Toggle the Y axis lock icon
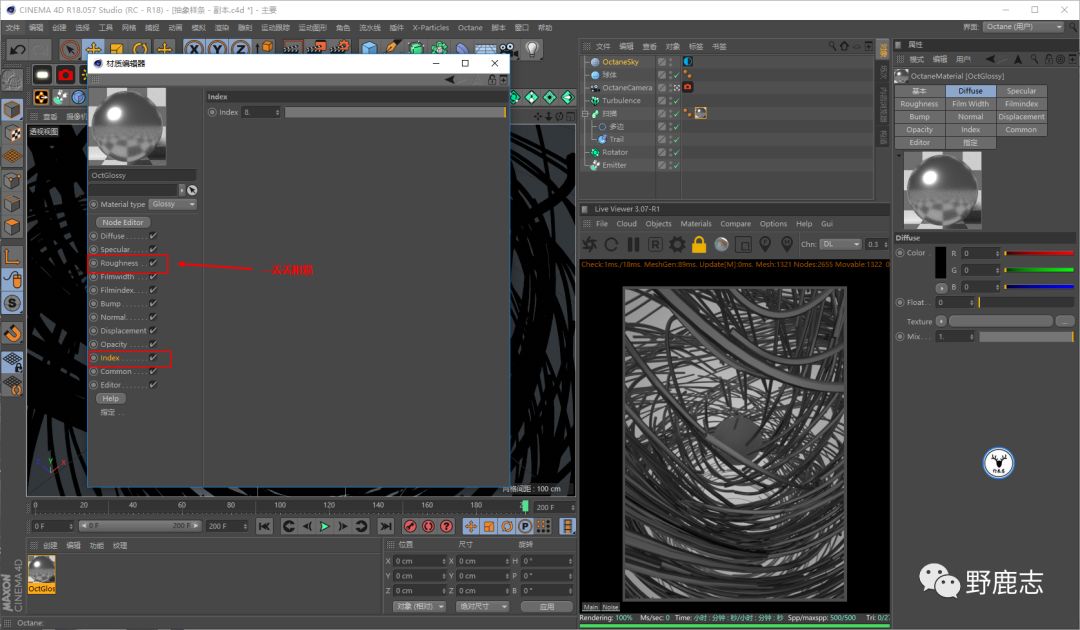The height and width of the screenshot is (630, 1080). click(x=217, y=49)
